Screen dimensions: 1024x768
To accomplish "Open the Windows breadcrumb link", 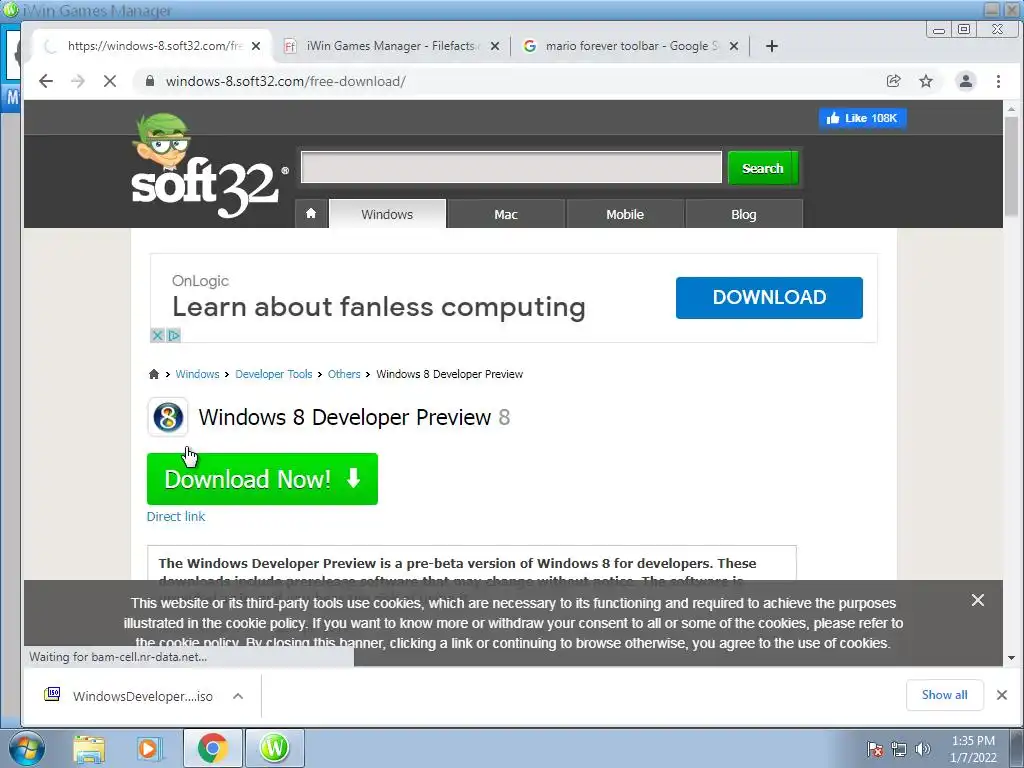I will [197, 374].
